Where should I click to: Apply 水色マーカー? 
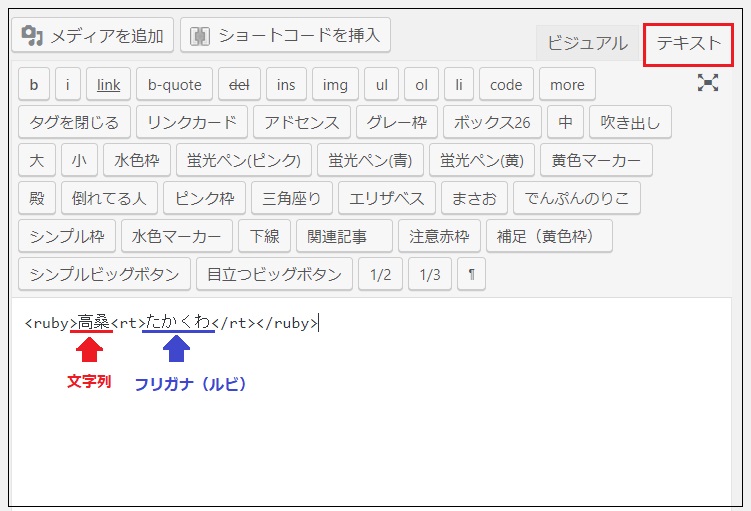pos(177,236)
